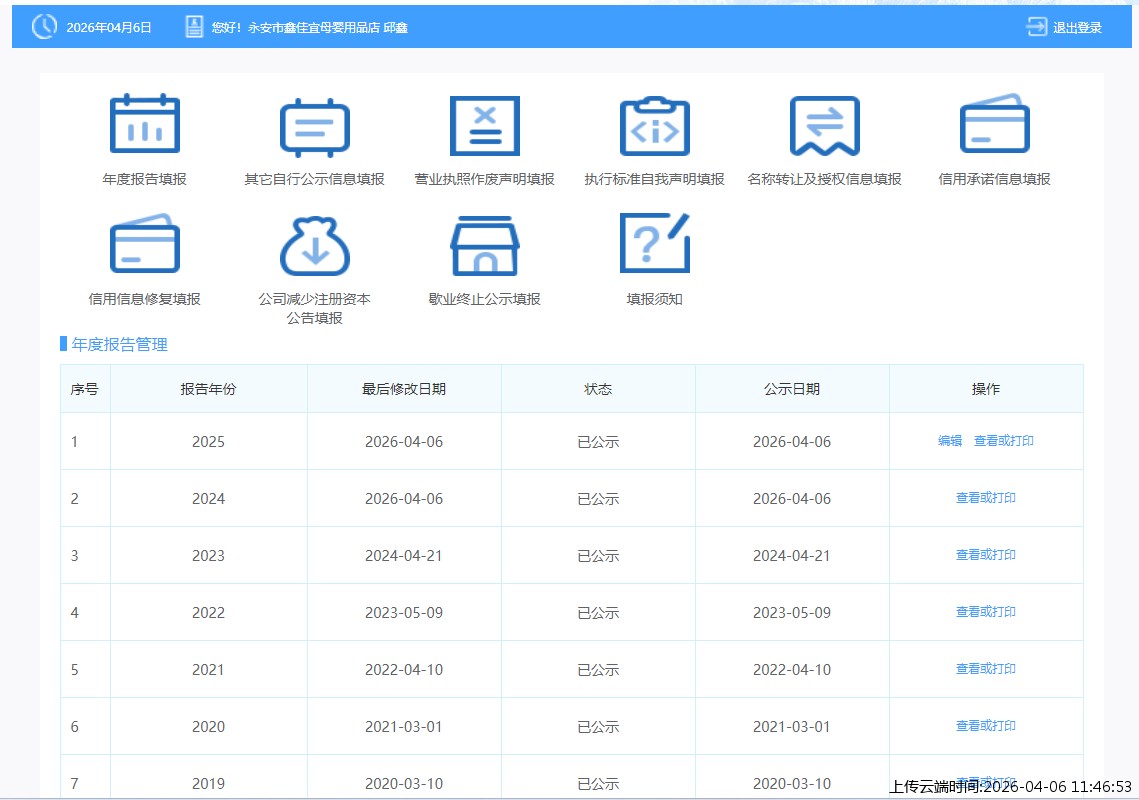Image resolution: width=1139 pixels, height=800 pixels.
Task: Open the 填报须知 question mark icon
Action: [x=654, y=244]
